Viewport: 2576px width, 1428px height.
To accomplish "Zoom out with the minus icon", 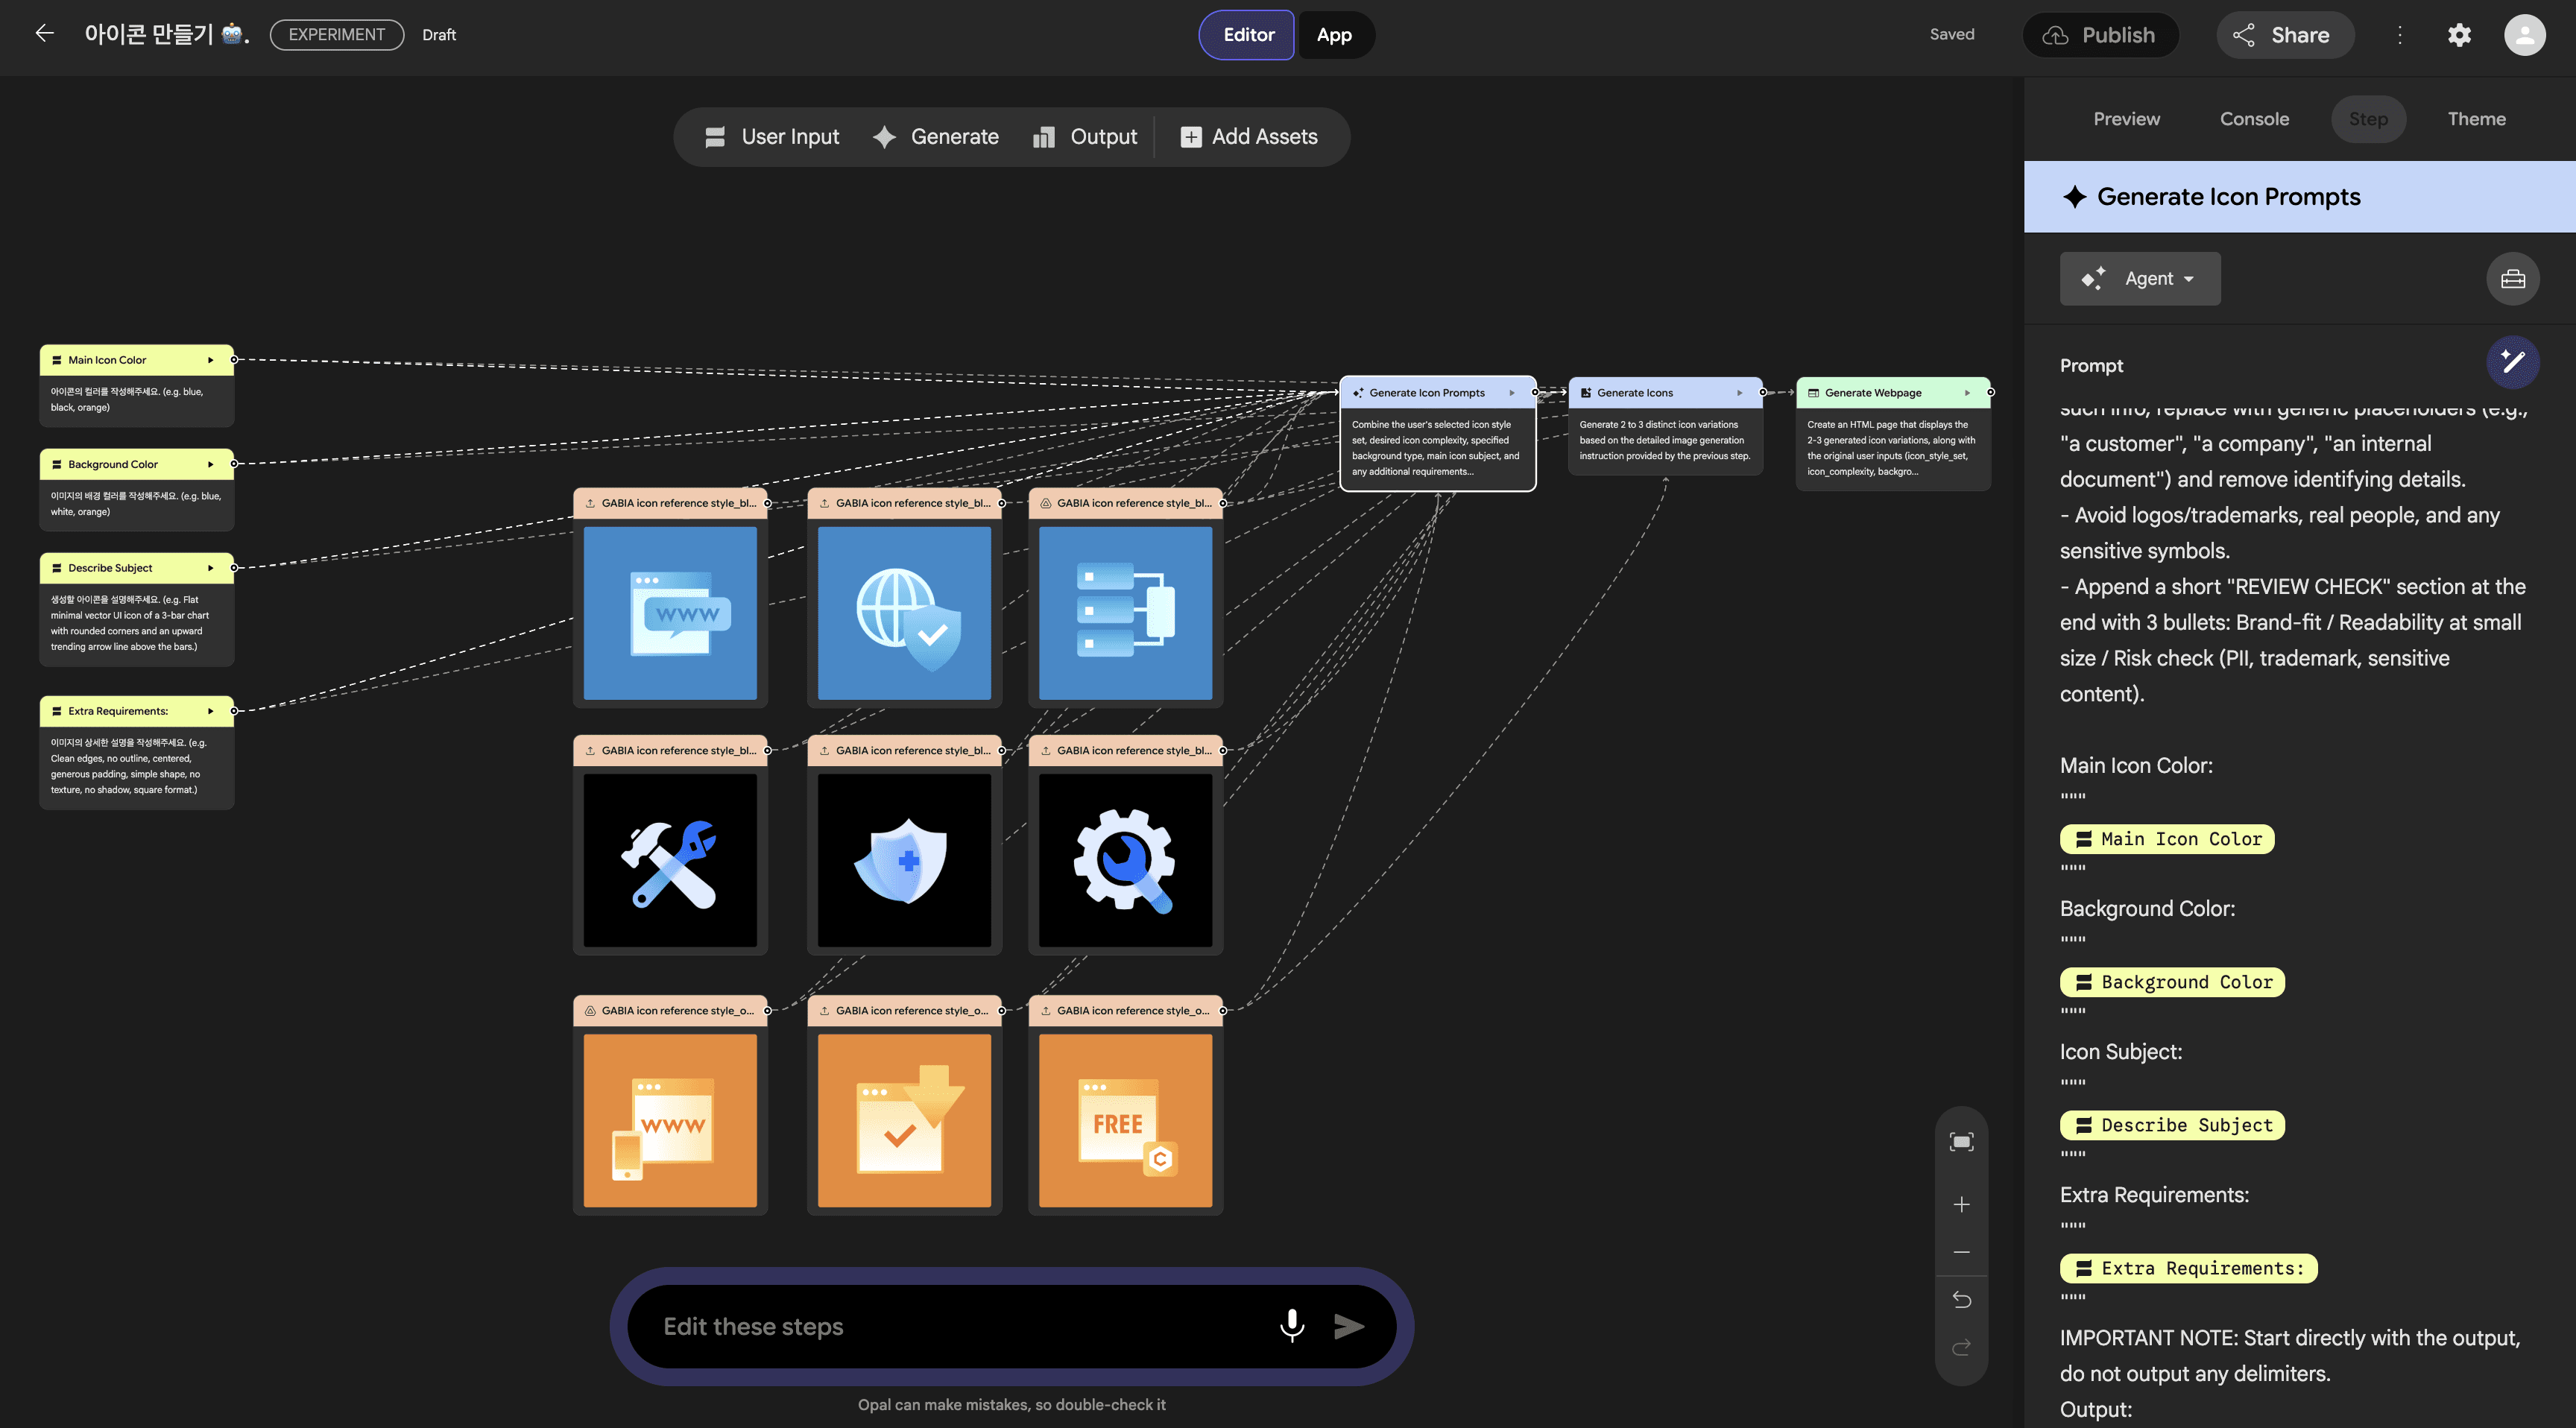I will (1961, 1252).
